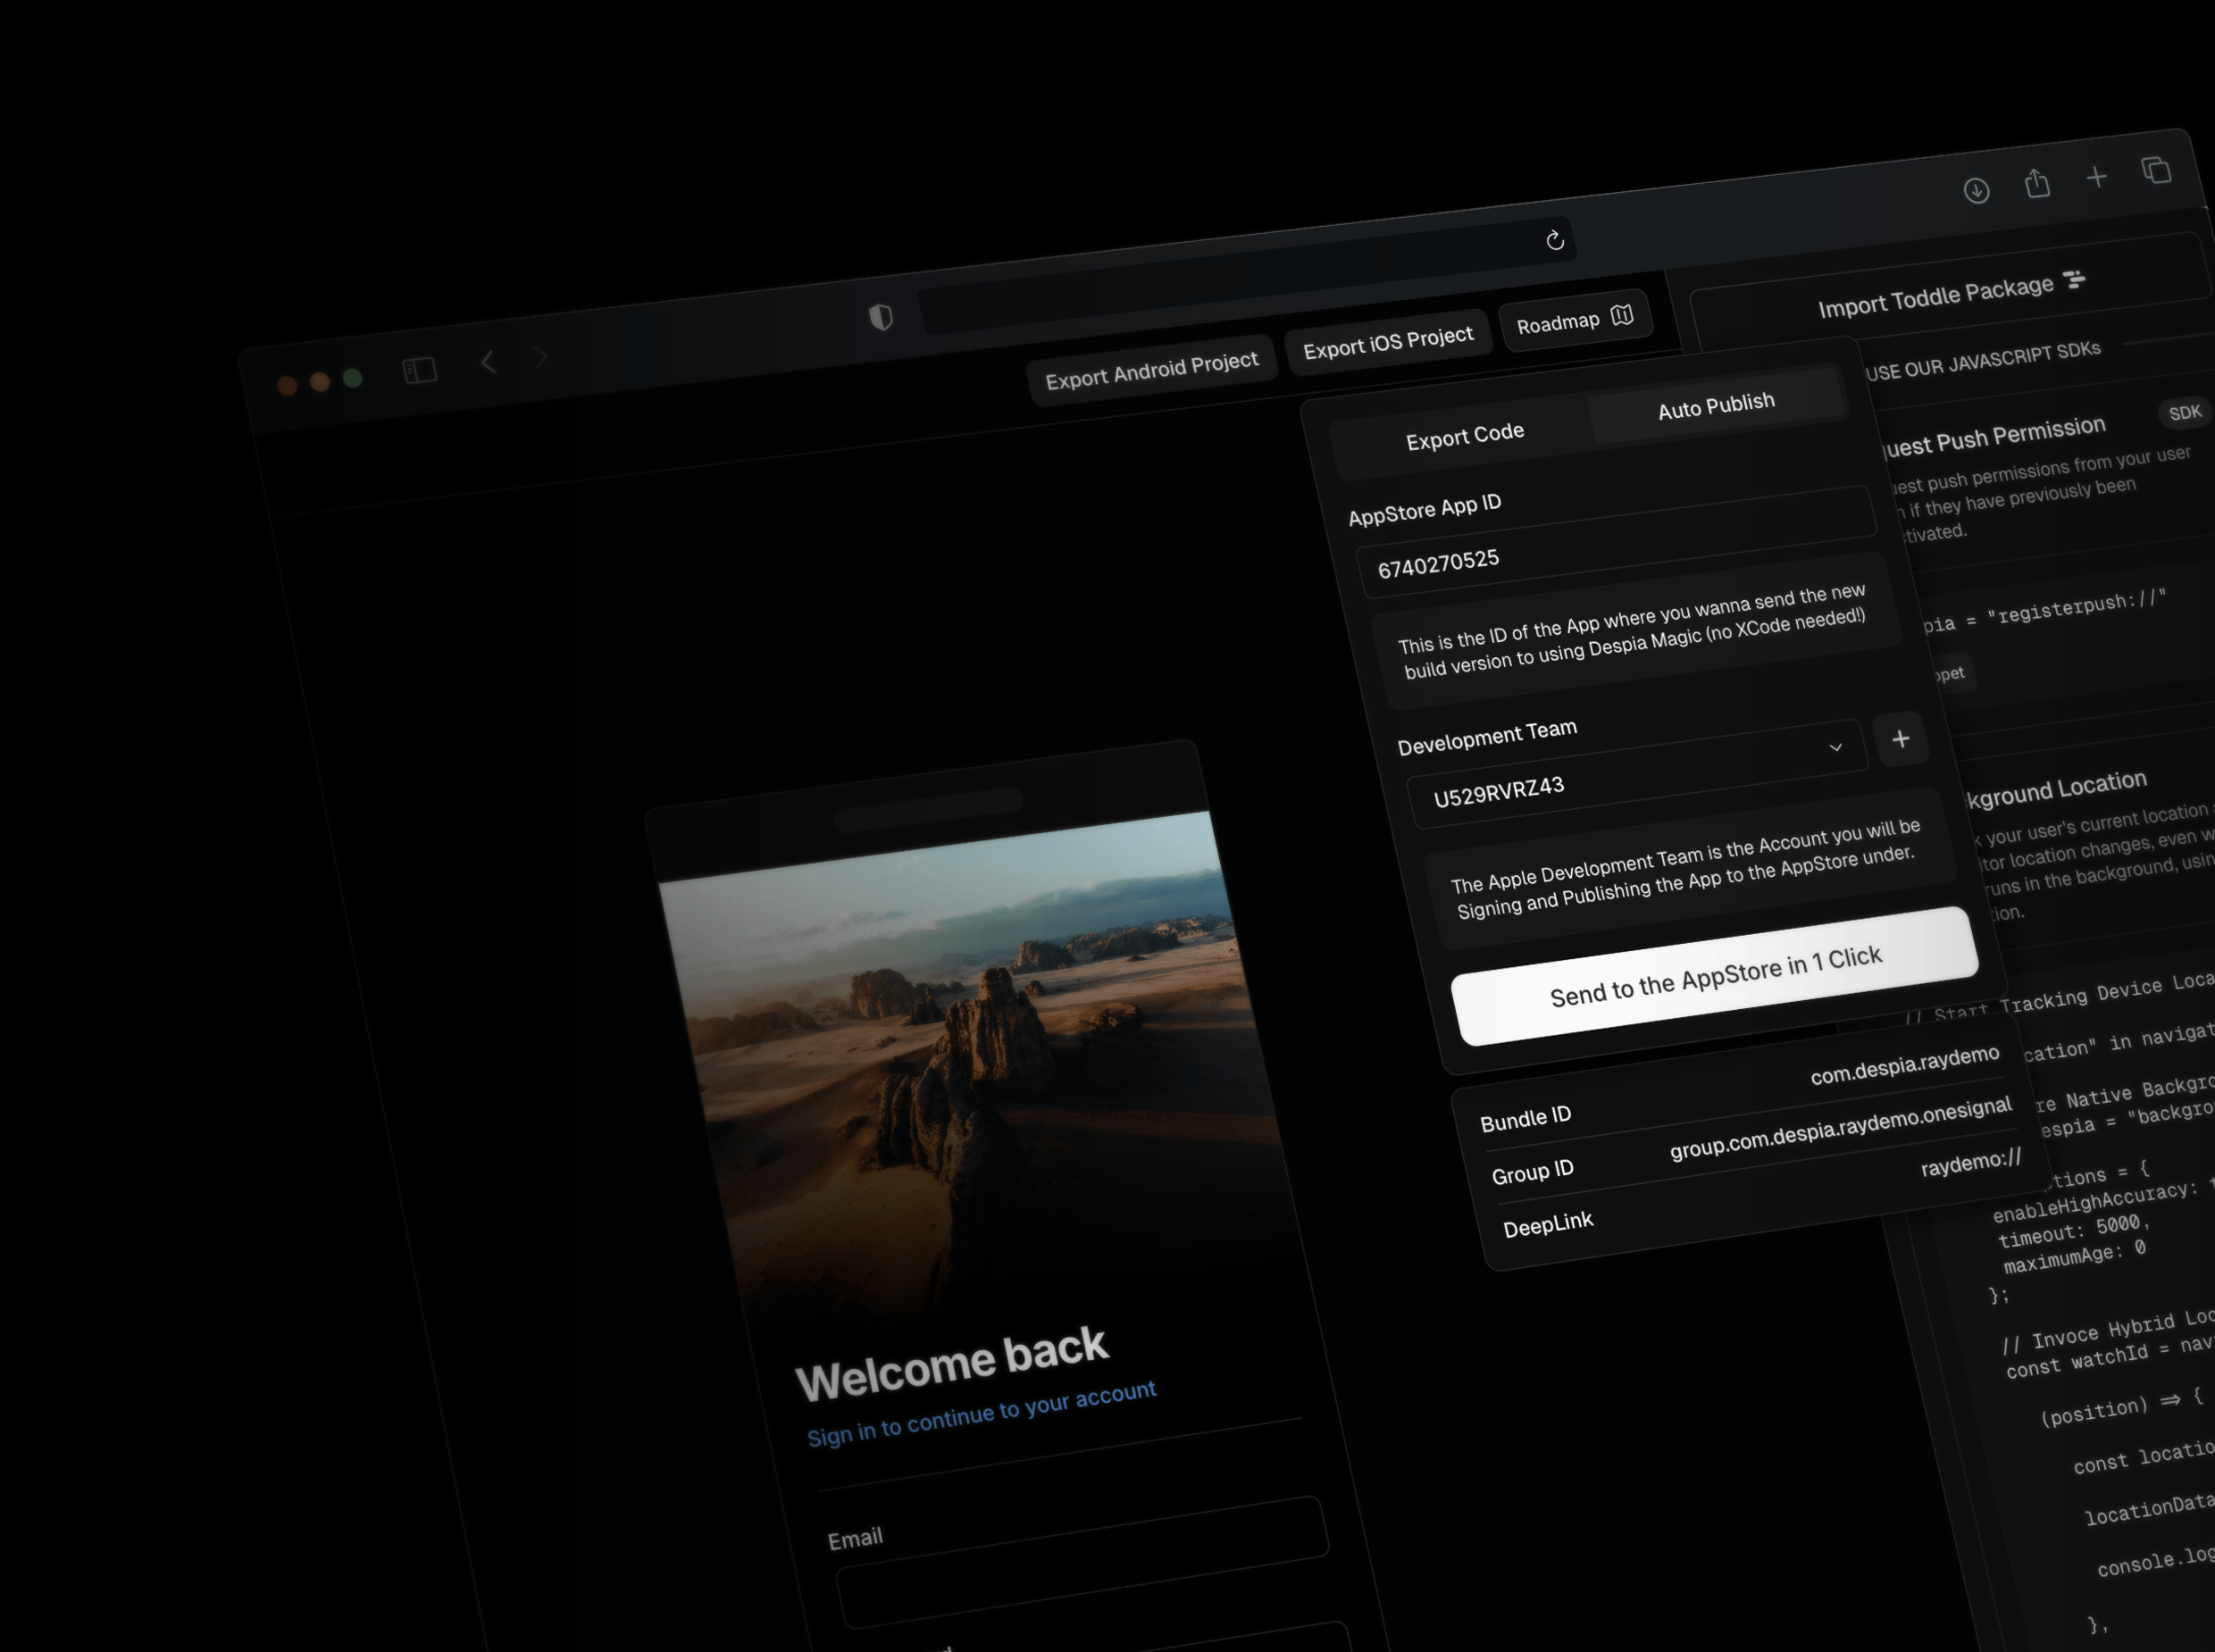The height and width of the screenshot is (1652, 2215).
Task: Expand the Development Team dropdown chevron
Action: (1835, 747)
